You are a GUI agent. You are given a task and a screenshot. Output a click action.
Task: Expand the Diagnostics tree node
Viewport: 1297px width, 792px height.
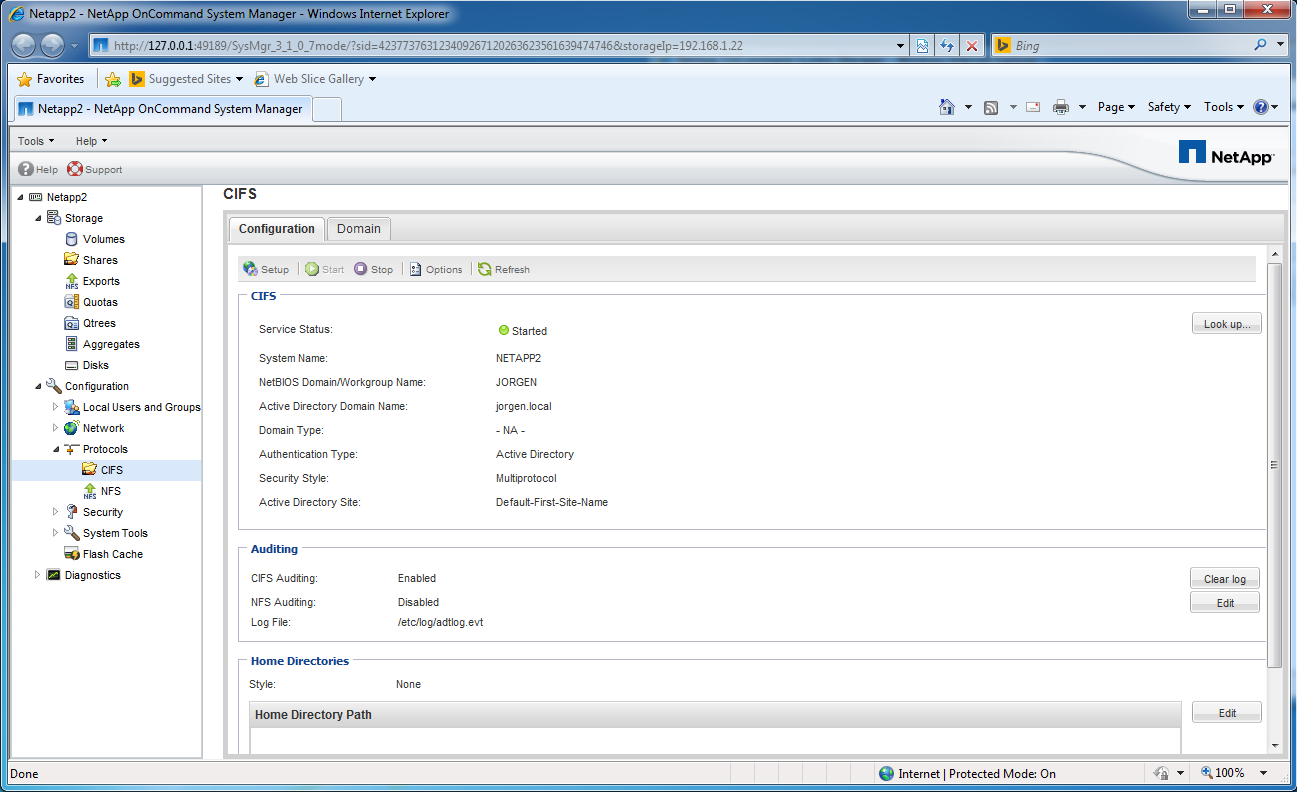pyautogui.click(x=38, y=575)
